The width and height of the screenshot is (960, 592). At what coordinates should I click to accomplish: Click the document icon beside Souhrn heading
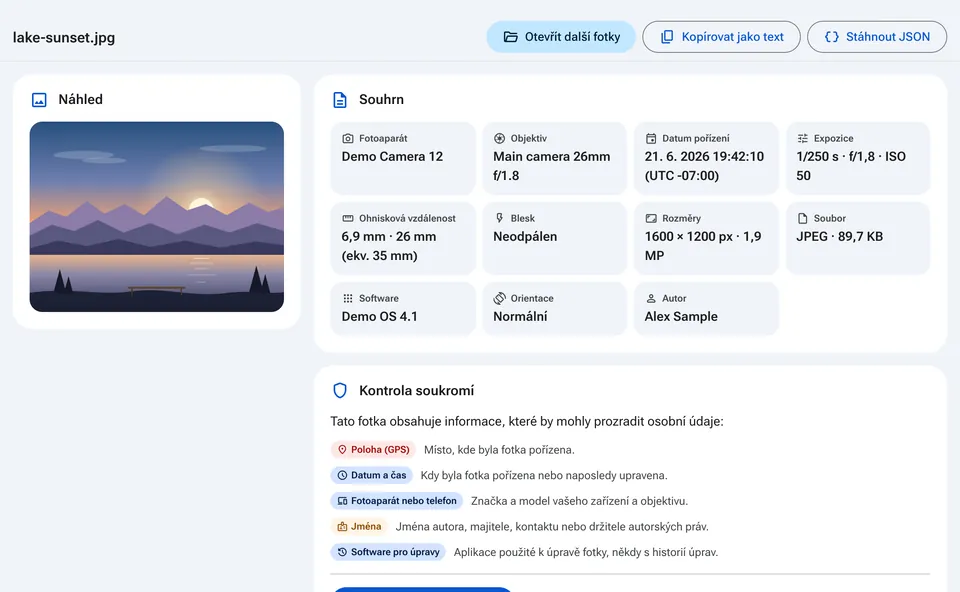(x=340, y=100)
